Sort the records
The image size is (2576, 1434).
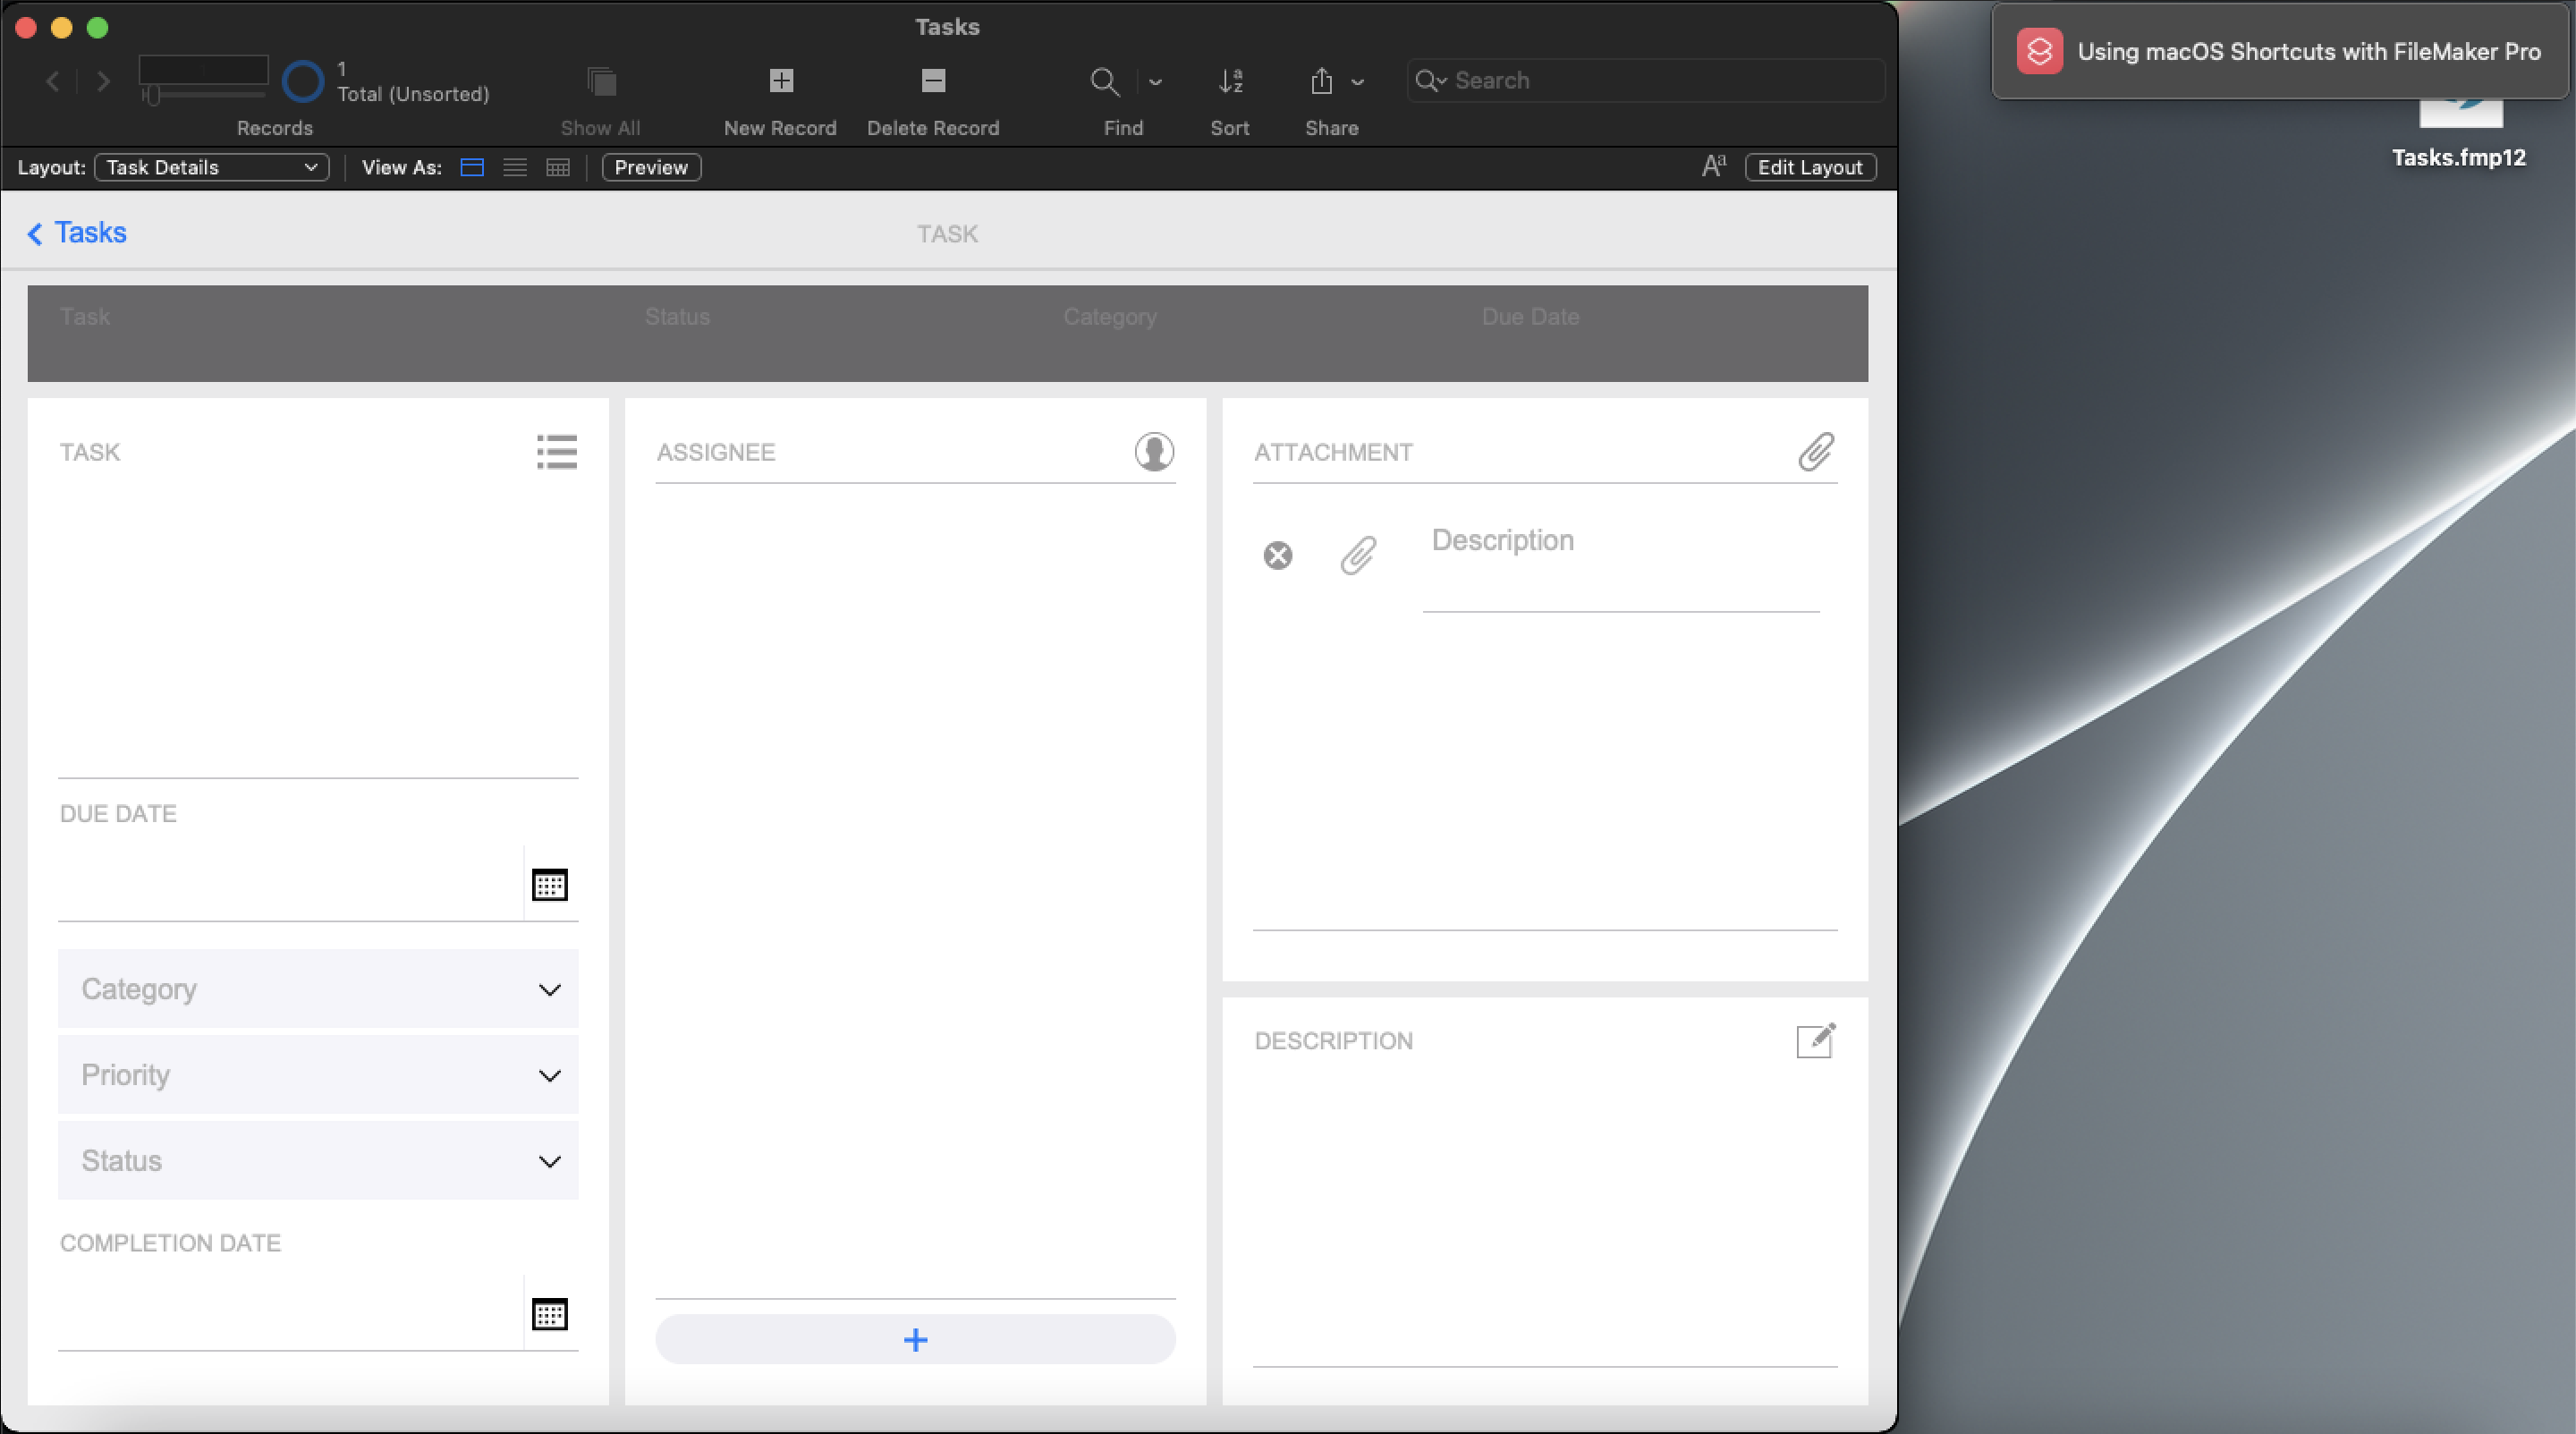(1230, 82)
